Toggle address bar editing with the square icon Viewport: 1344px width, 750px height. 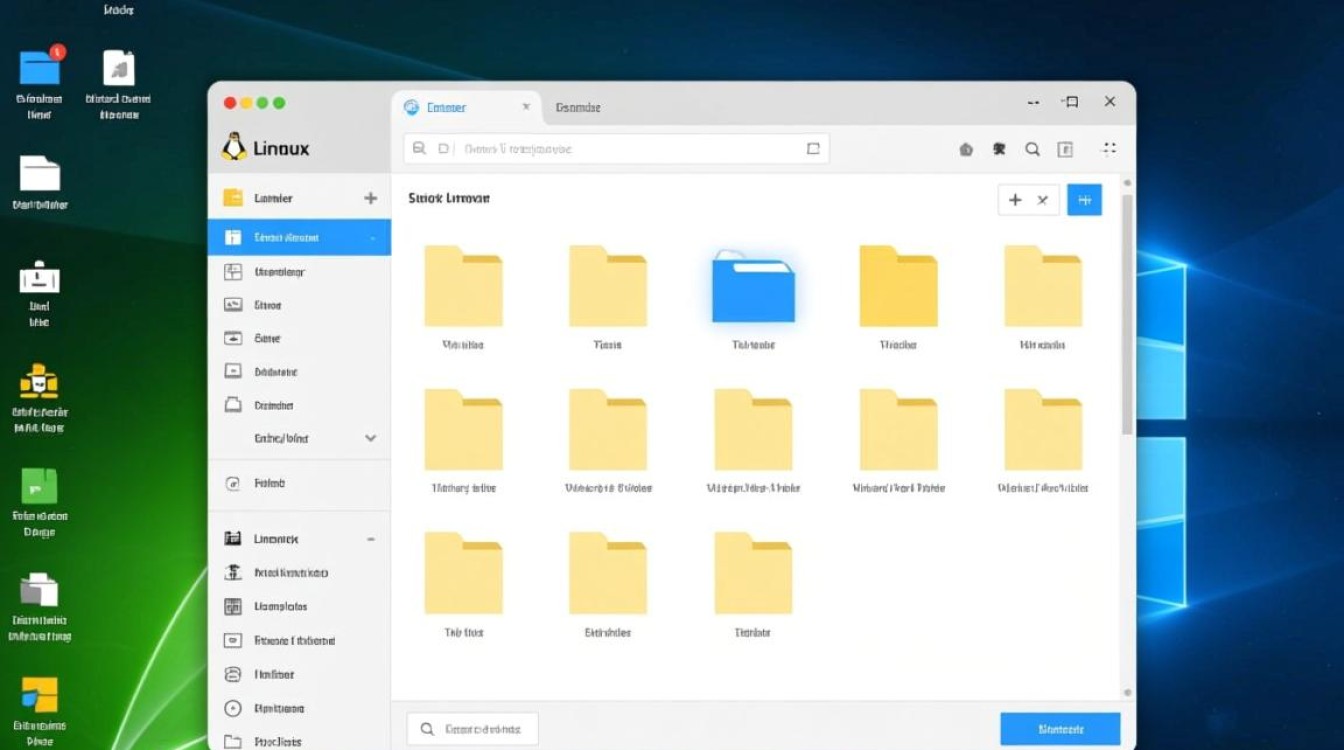pos(812,147)
